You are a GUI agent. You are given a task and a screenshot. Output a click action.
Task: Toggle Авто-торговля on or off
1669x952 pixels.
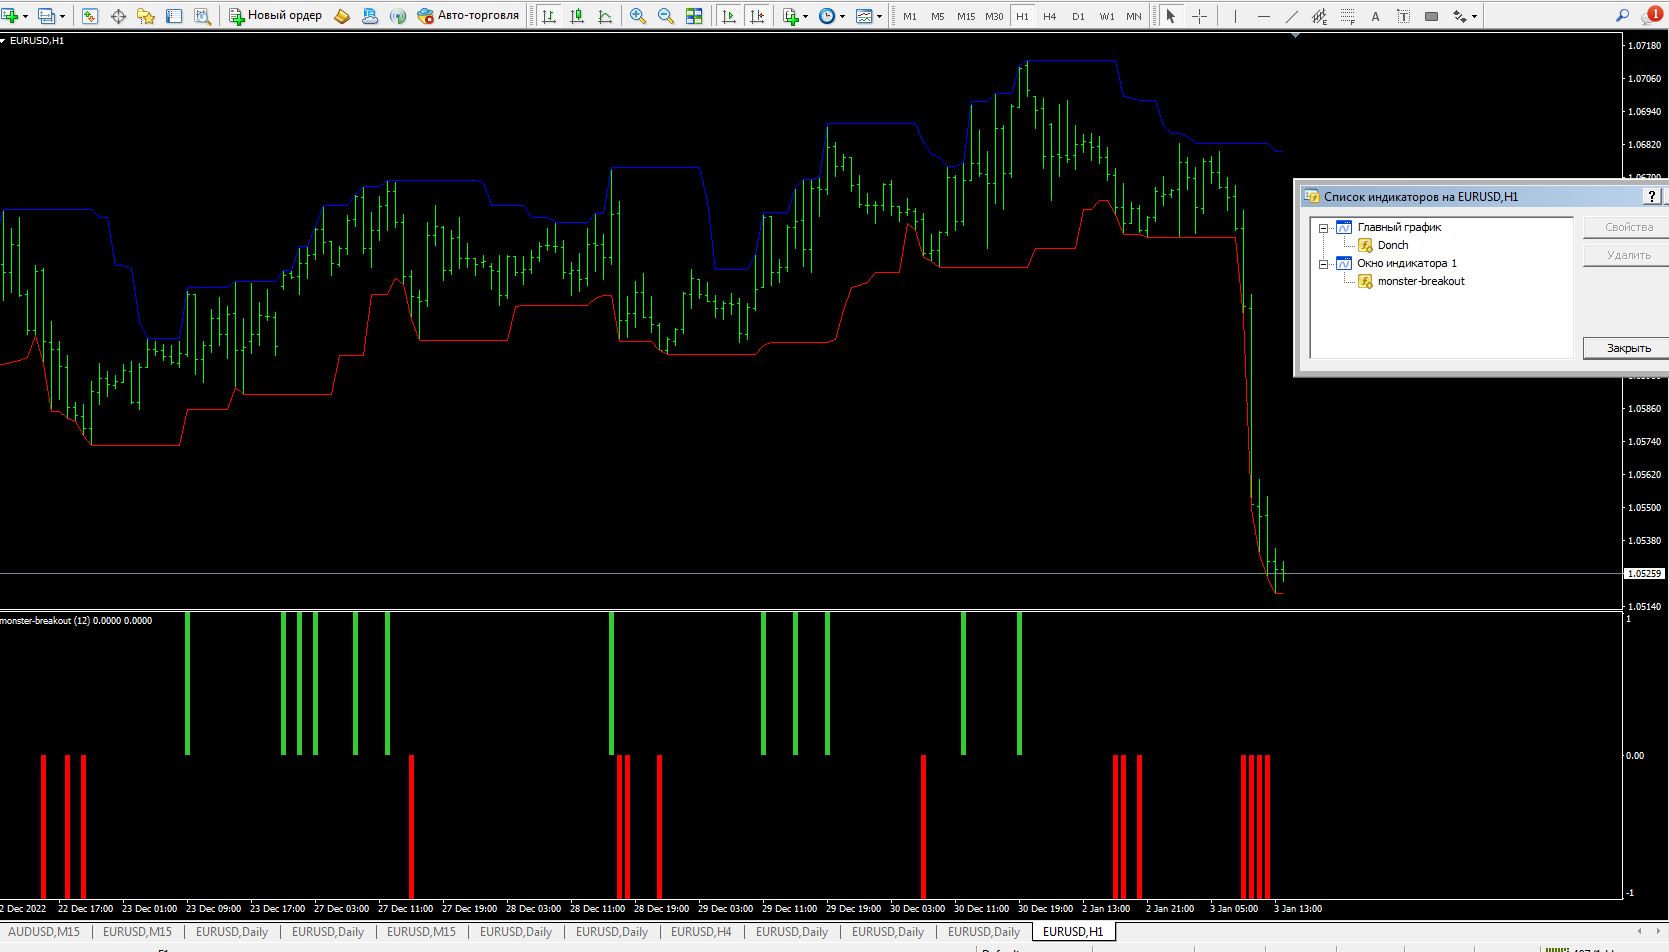469,16
